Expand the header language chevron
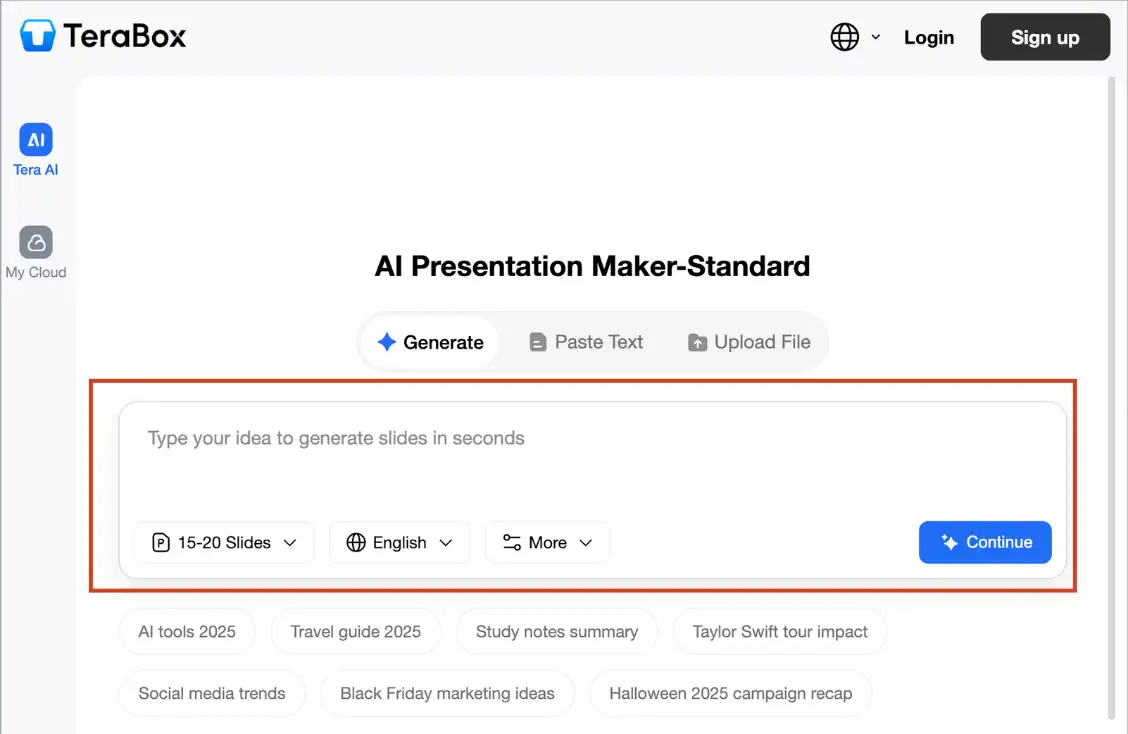Viewport: 1128px width, 734px height. click(x=875, y=37)
